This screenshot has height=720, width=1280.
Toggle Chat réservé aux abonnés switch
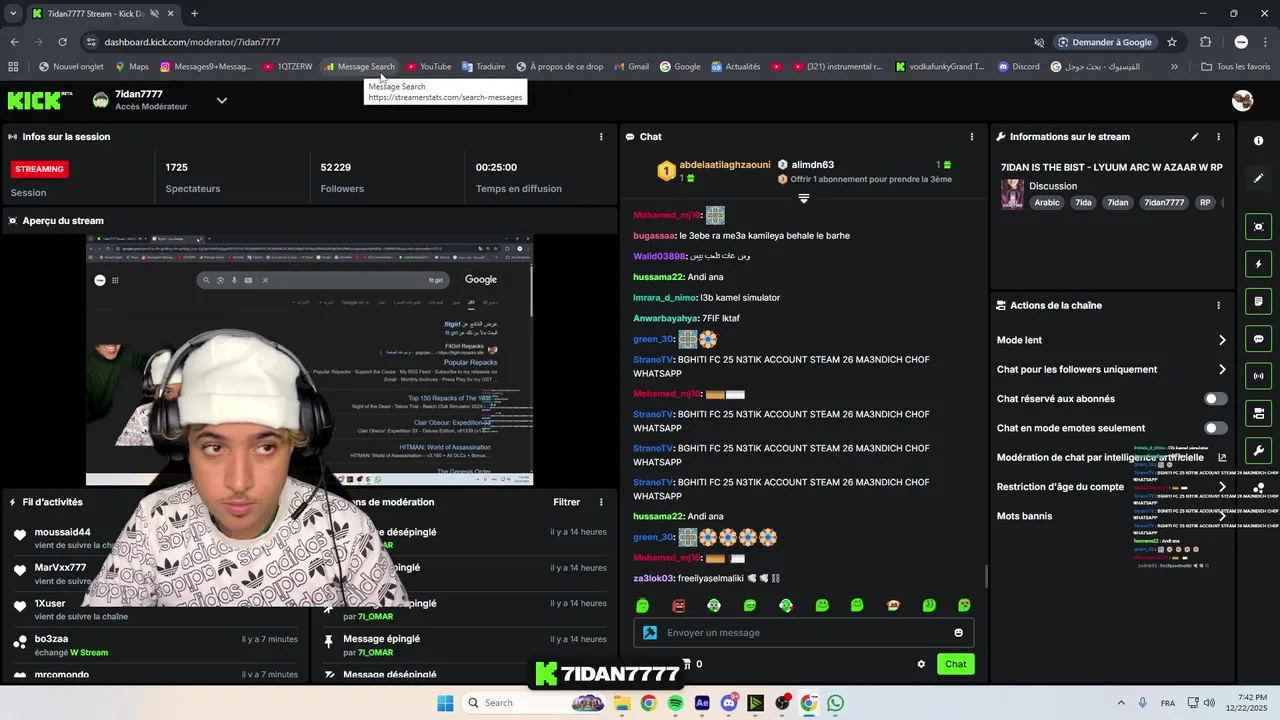[x=1215, y=399]
